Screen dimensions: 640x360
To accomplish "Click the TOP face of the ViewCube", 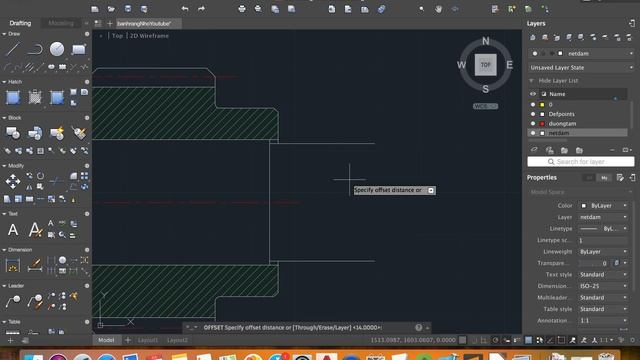I will pyautogui.click(x=485, y=65).
